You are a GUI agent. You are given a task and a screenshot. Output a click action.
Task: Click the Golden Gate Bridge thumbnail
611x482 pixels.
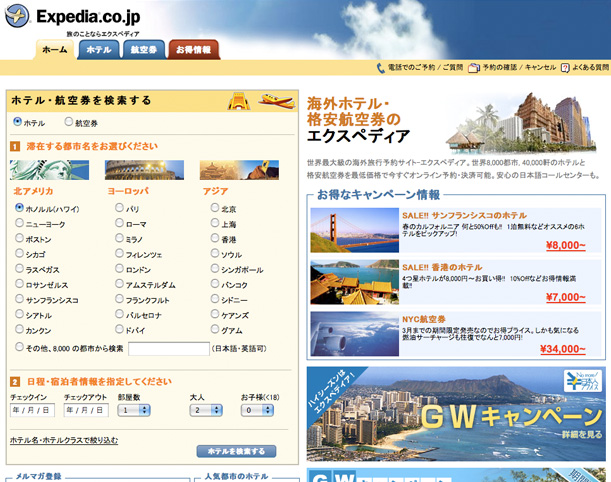pyautogui.click(x=355, y=230)
